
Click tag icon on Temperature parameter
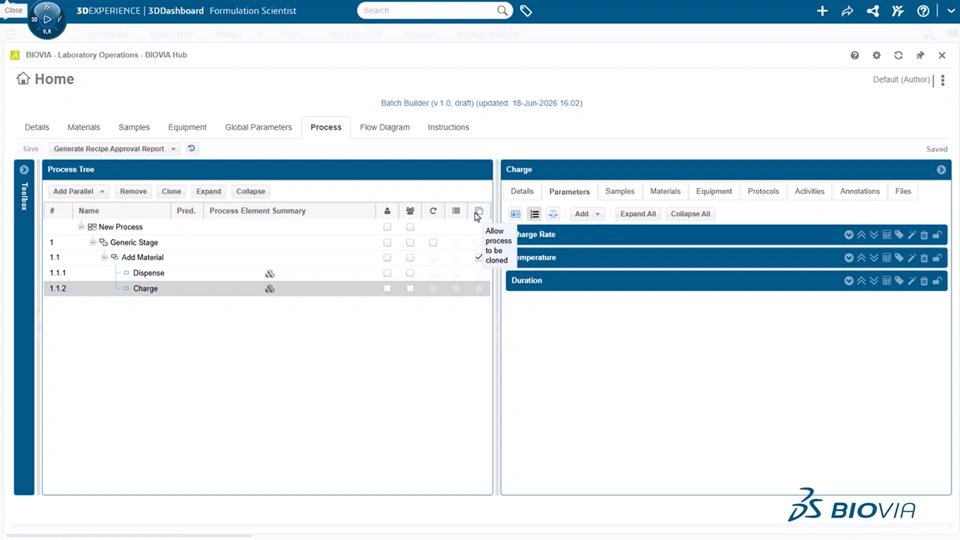click(x=899, y=258)
